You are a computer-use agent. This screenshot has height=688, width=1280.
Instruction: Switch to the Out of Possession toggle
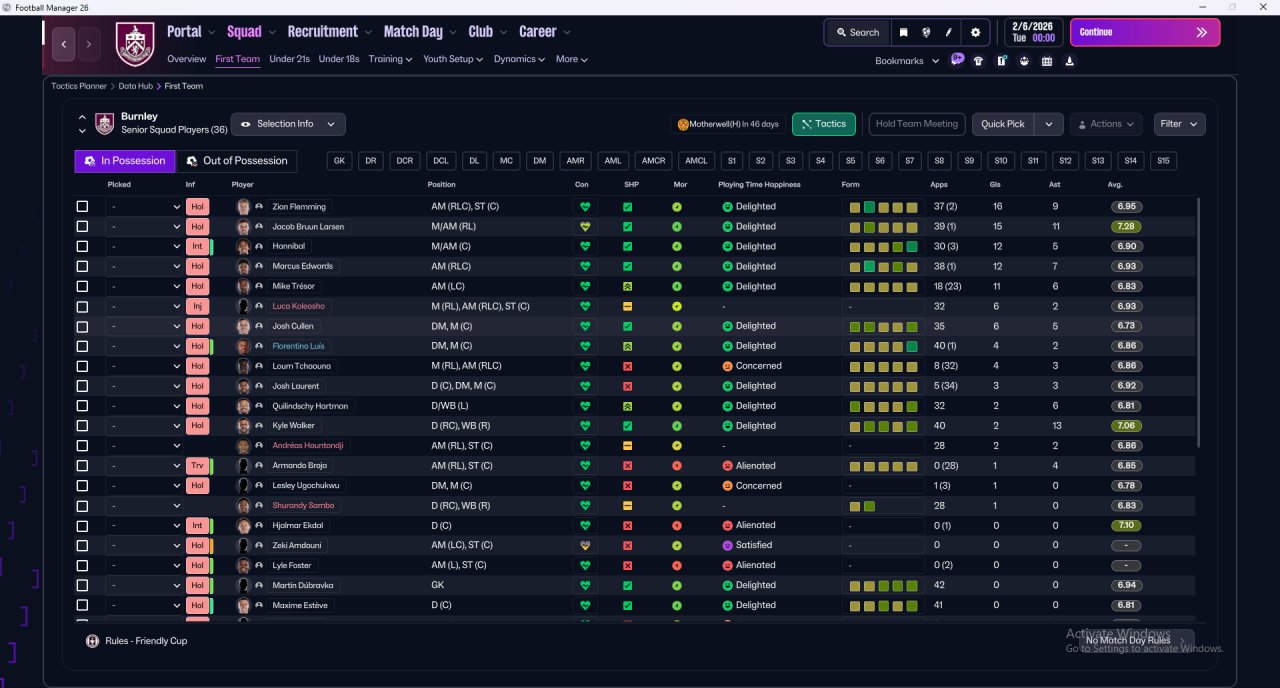pos(236,161)
